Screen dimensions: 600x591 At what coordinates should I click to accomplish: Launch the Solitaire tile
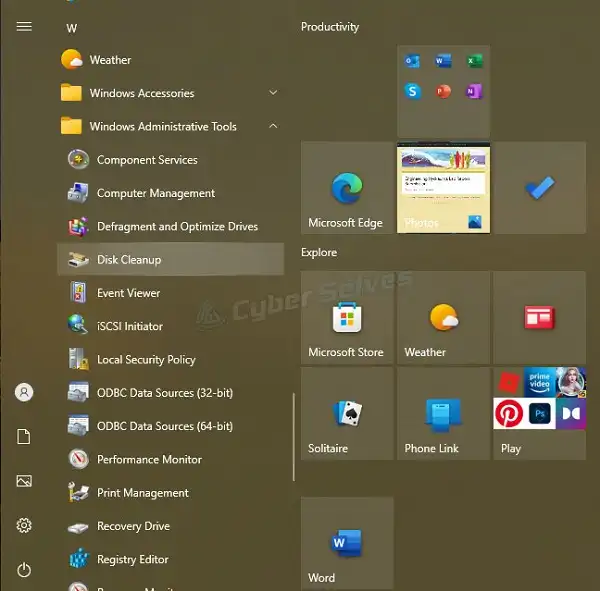point(347,414)
